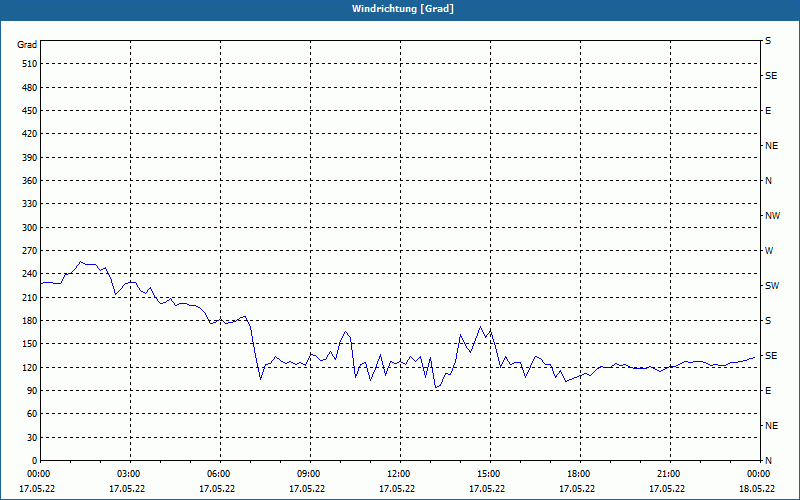Select the 330 axis value
This screenshot has width=800, height=500.
30,204
